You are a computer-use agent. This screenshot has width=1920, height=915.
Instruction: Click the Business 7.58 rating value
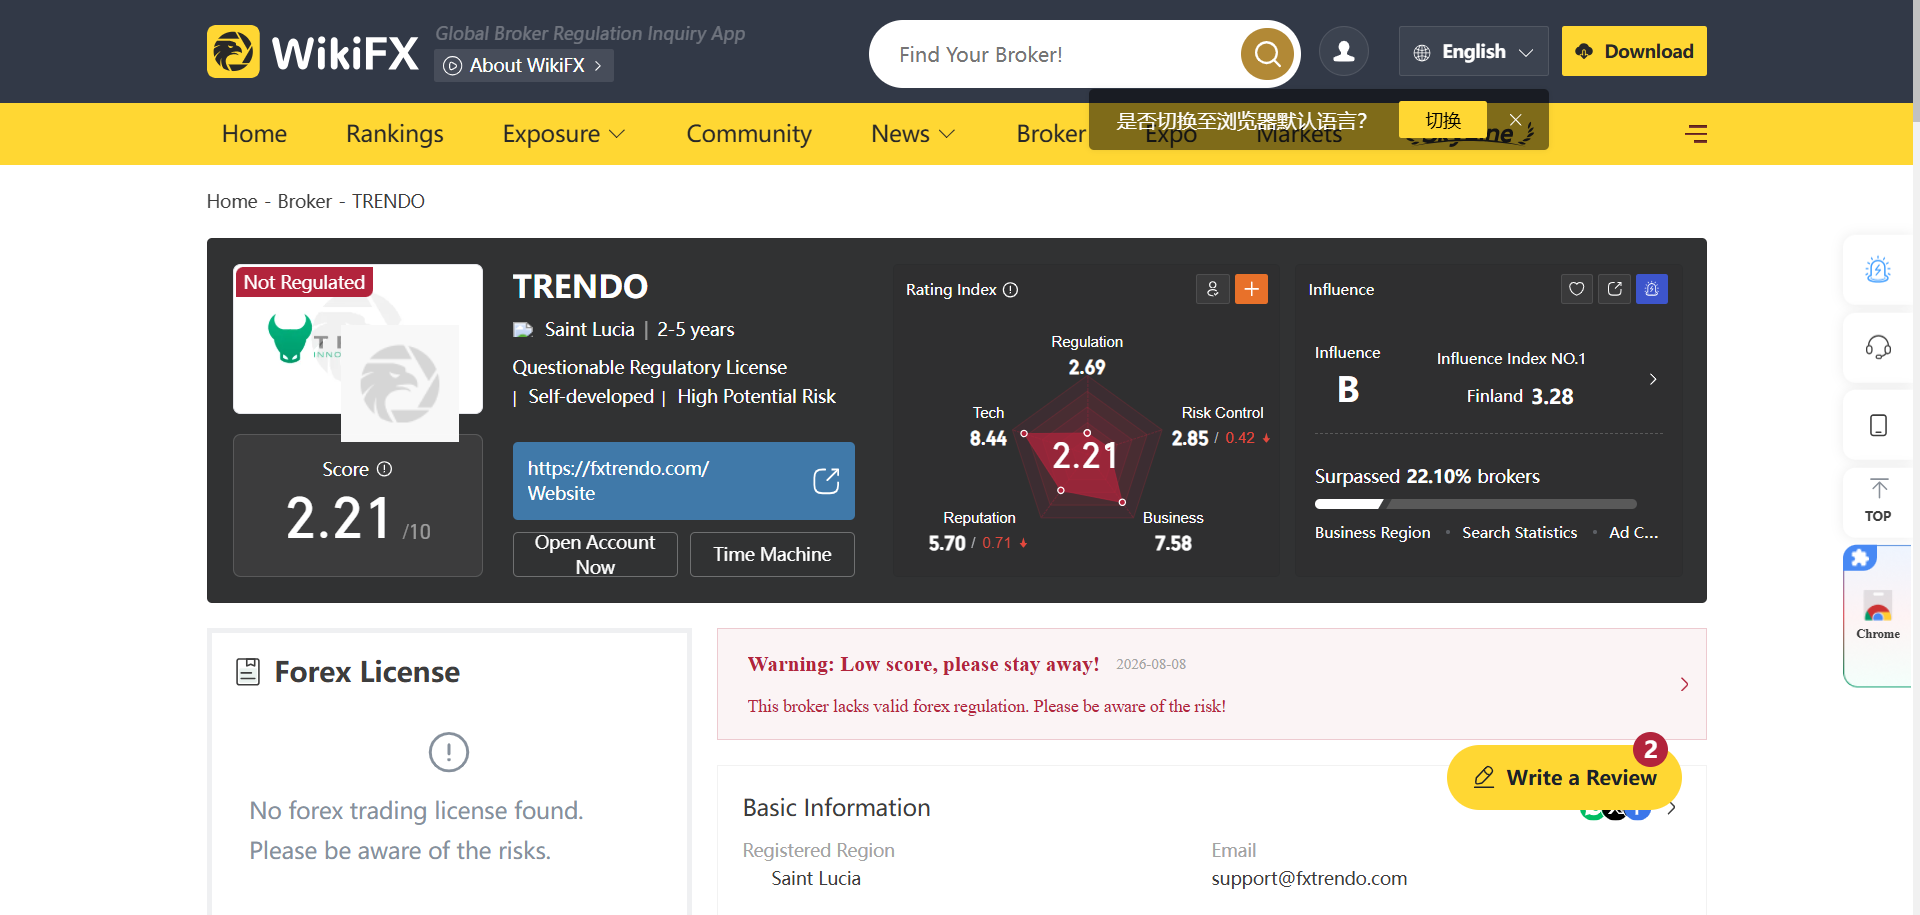1173,543
